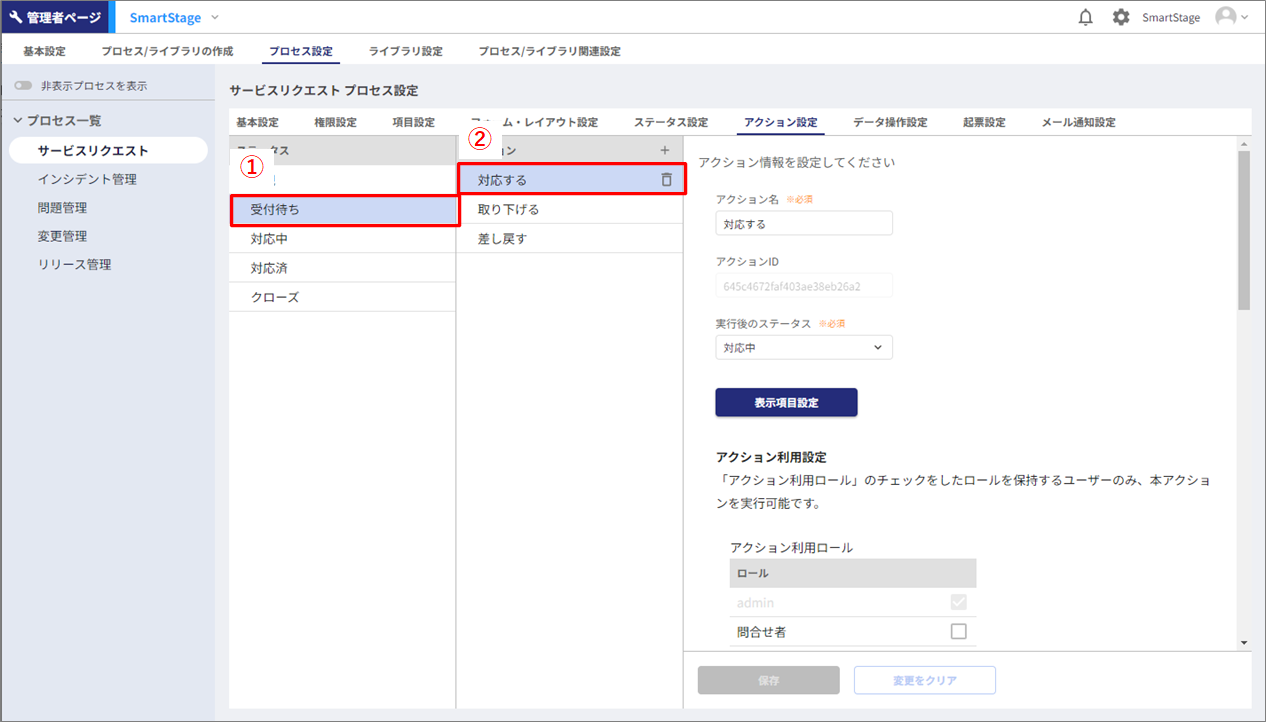Click the plus icon to add action
Image resolution: width=1266 pixels, height=722 pixels.
(x=665, y=150)
